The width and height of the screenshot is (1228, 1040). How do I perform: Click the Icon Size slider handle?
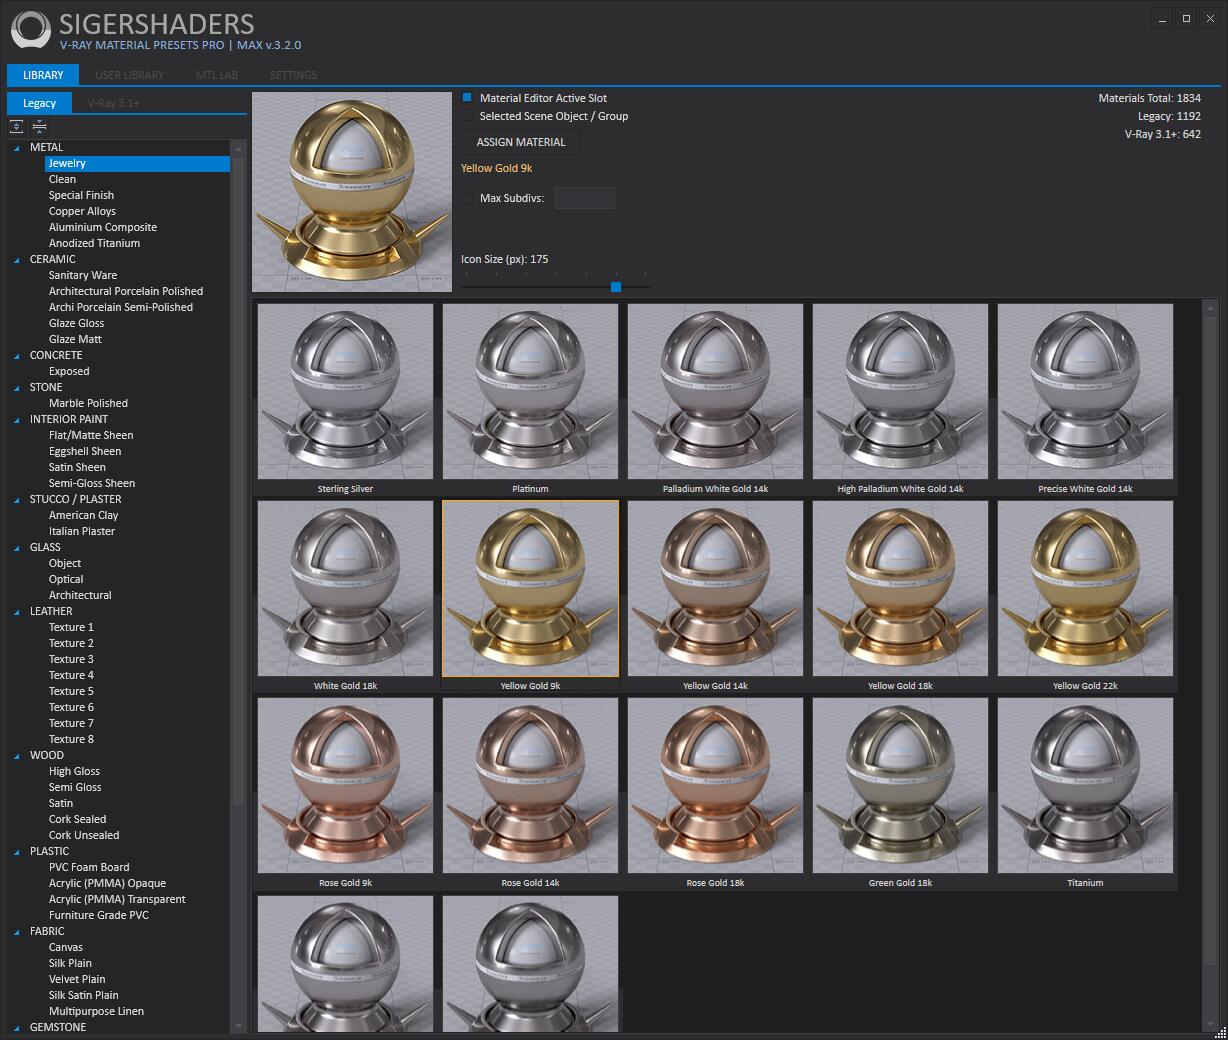pos(616,287)
